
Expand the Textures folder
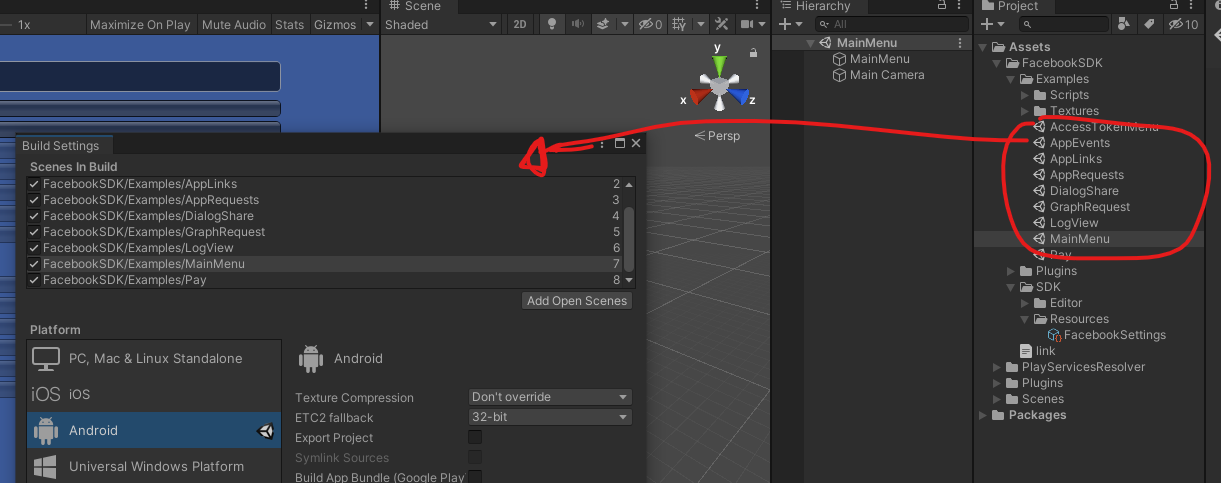coord(1025,111)
